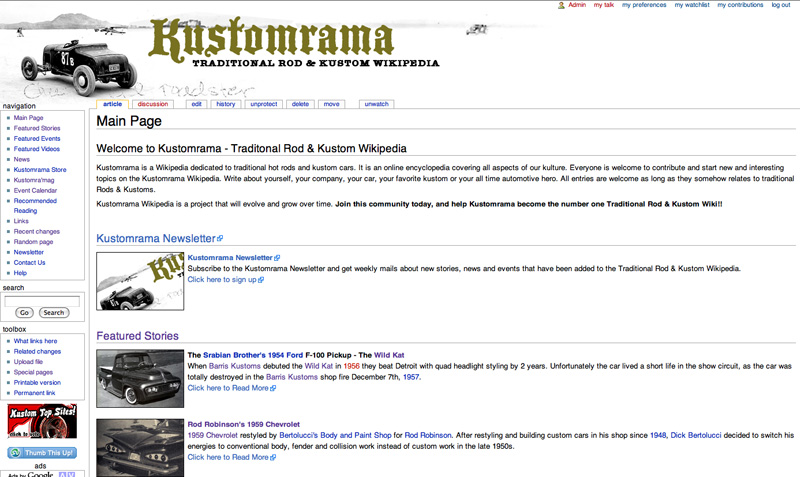Click Read More under Rod Robinson story
This screenshot has height=477, width=800.
[228, 458]
